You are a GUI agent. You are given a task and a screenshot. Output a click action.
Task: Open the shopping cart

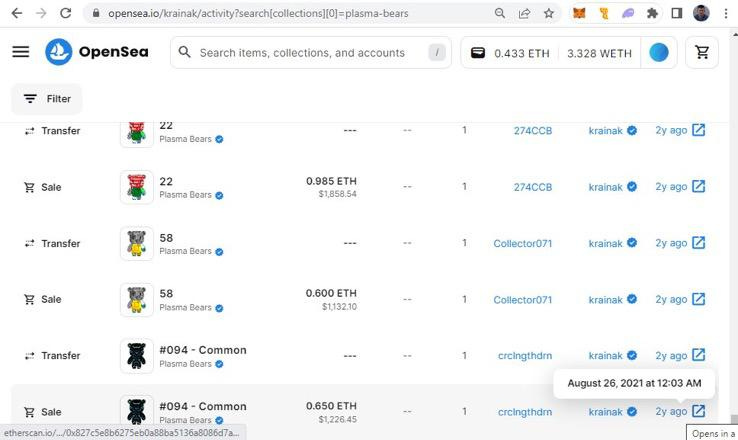[702, 52]
